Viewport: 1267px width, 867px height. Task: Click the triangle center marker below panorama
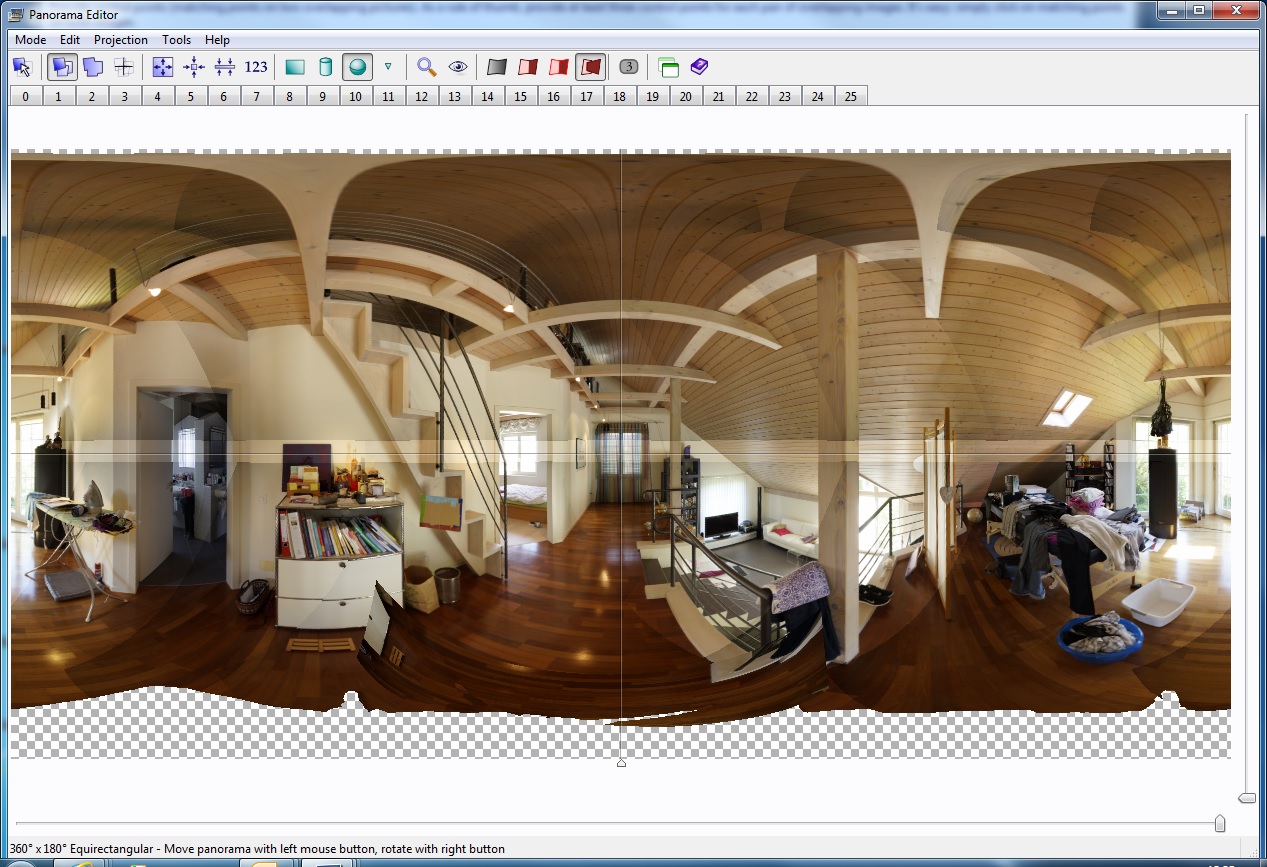pyautogui.click(x=621, y=763)
